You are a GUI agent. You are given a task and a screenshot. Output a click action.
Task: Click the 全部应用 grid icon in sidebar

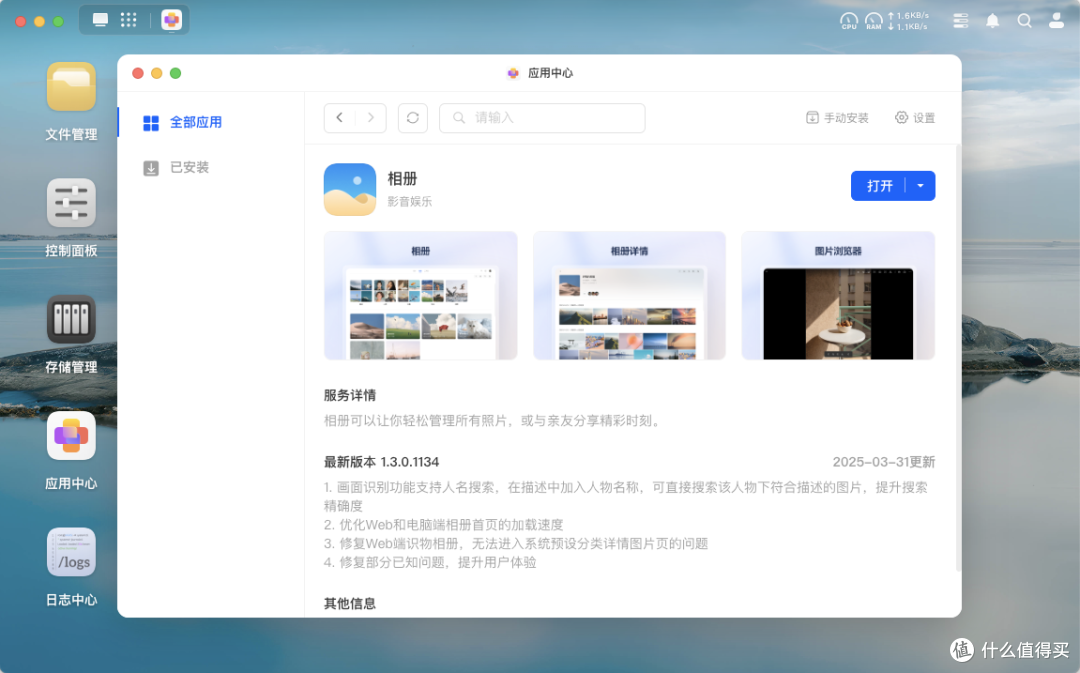(x=151, y=123)
